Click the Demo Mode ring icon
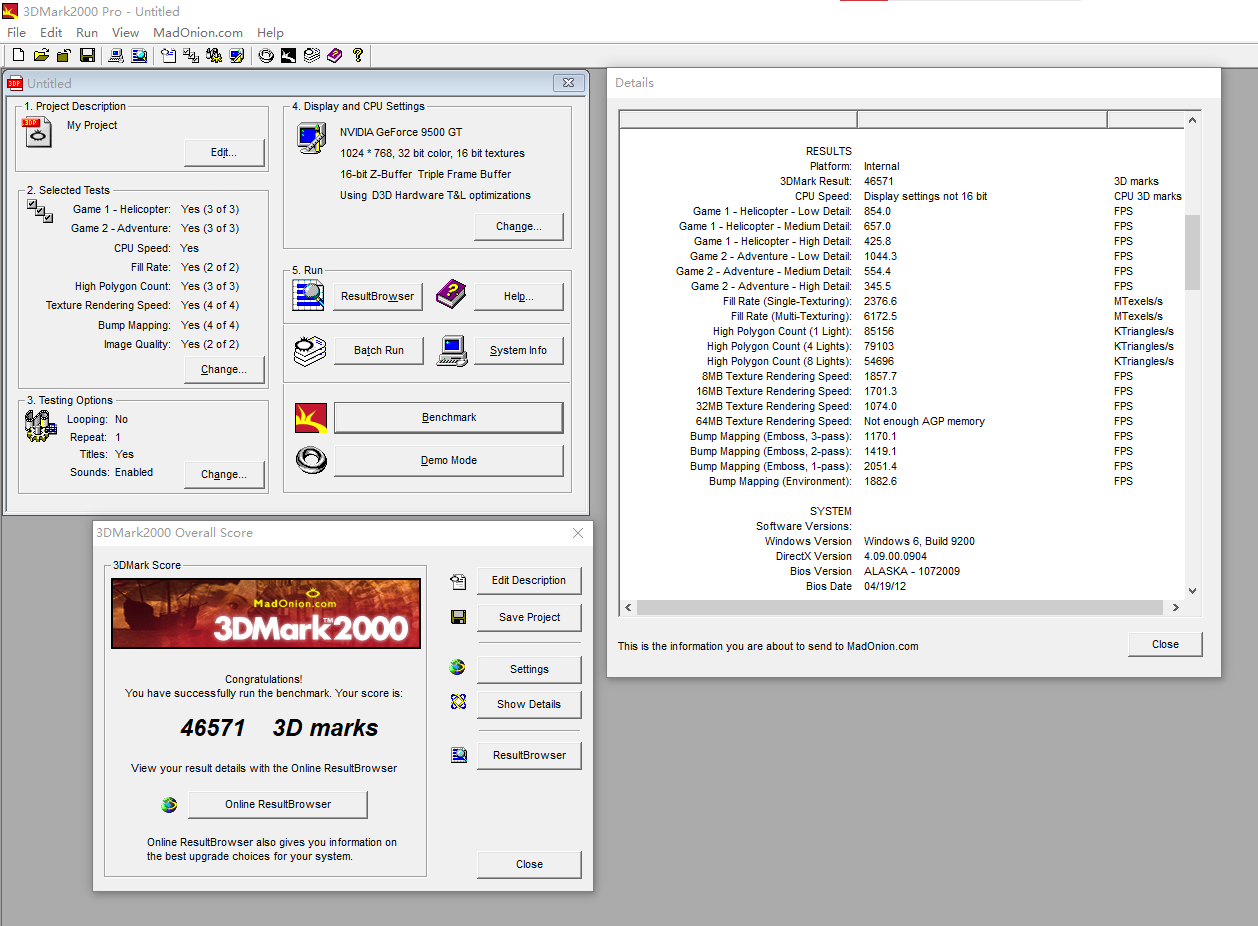Screen dimensions: 1258x926 311,460
